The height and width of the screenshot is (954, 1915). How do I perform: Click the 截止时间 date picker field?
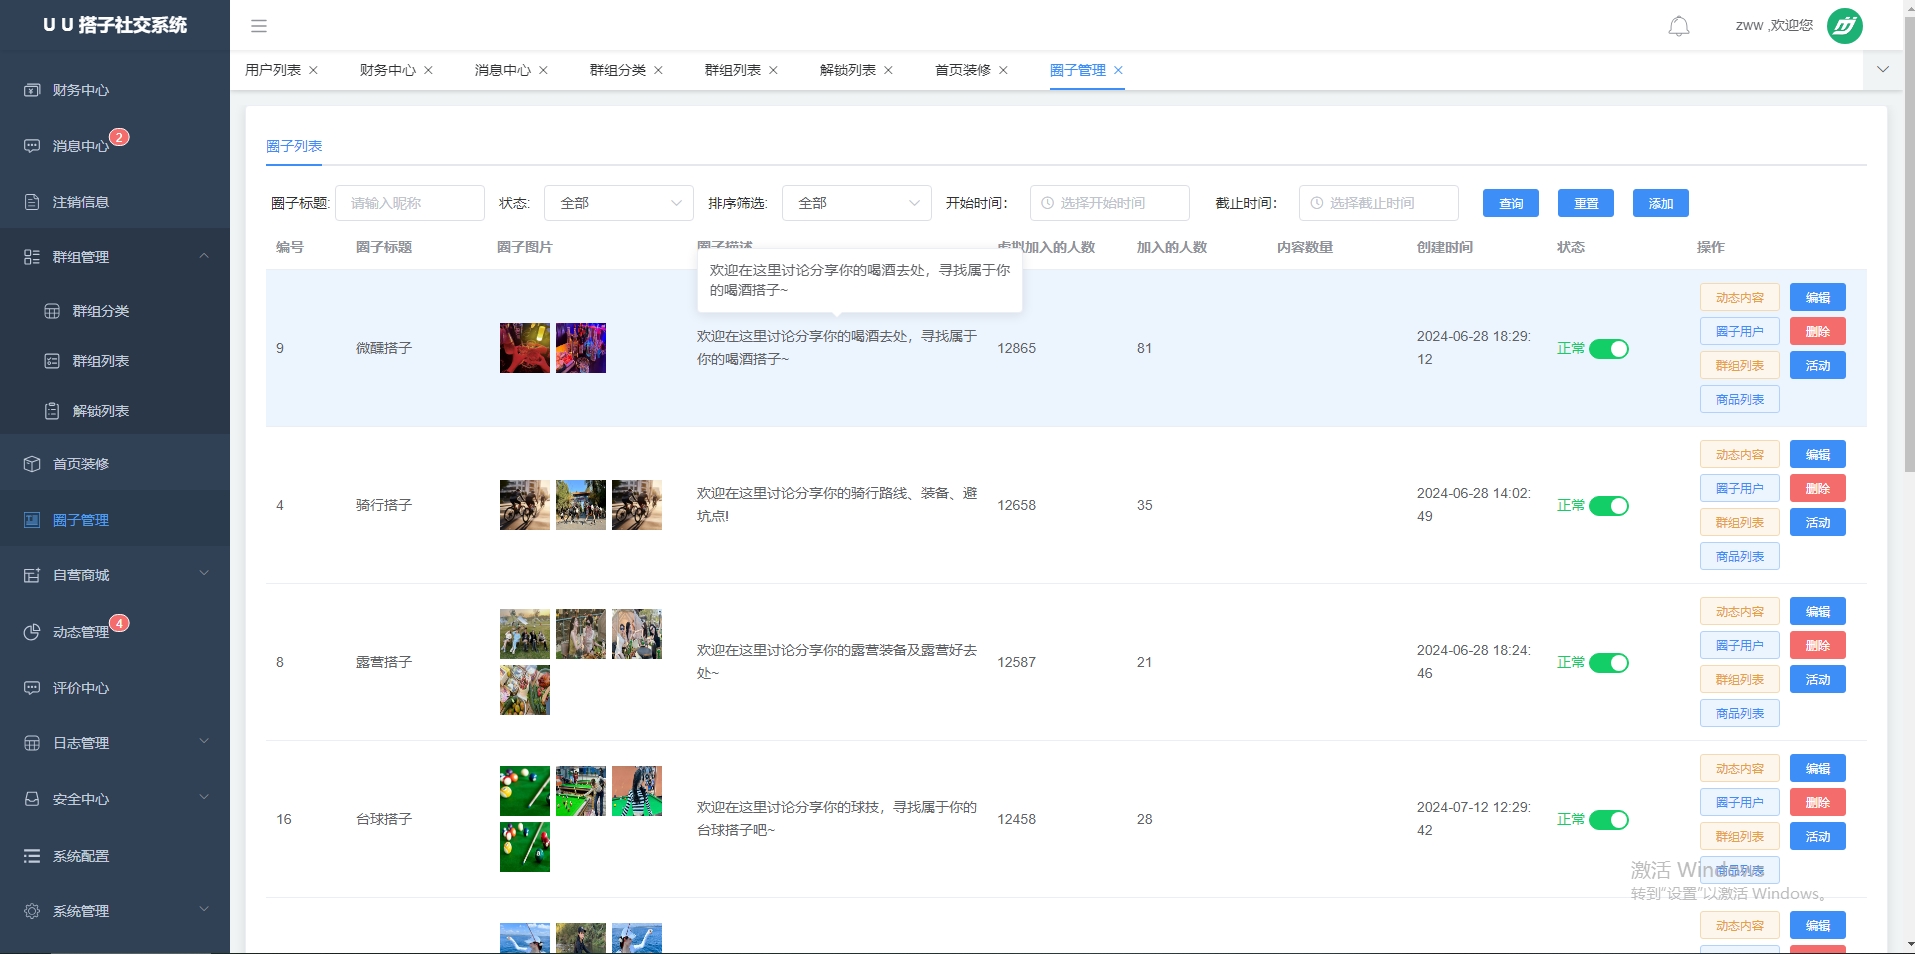click(x=1379, y=203)
